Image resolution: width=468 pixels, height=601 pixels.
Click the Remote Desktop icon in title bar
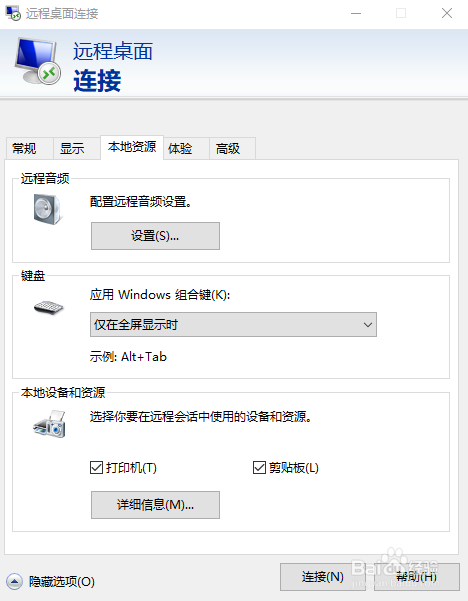[x=13, y=13]
